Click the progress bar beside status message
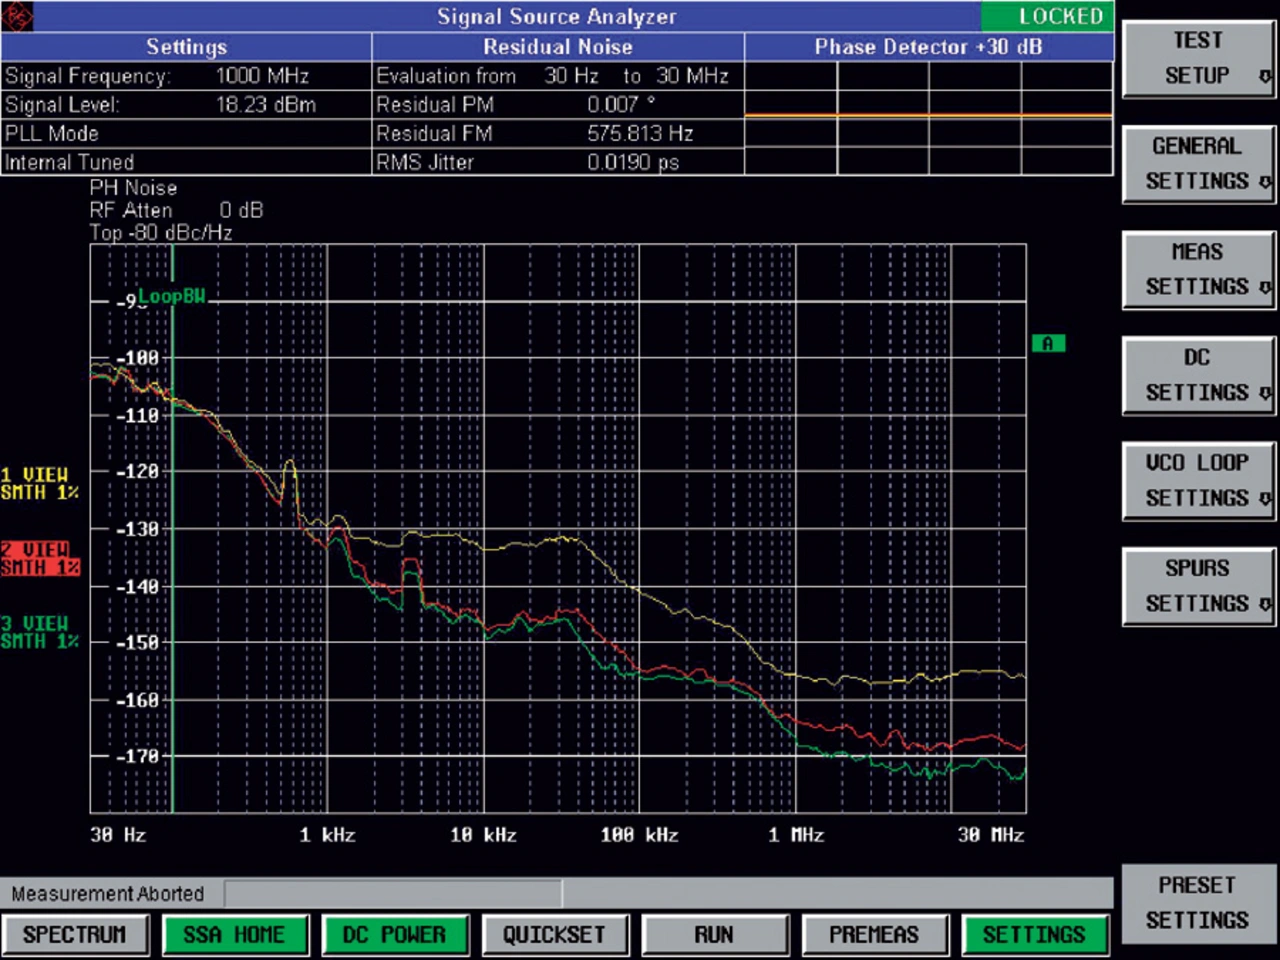The height and width of the screenshot is (960, 1280). 393,893
